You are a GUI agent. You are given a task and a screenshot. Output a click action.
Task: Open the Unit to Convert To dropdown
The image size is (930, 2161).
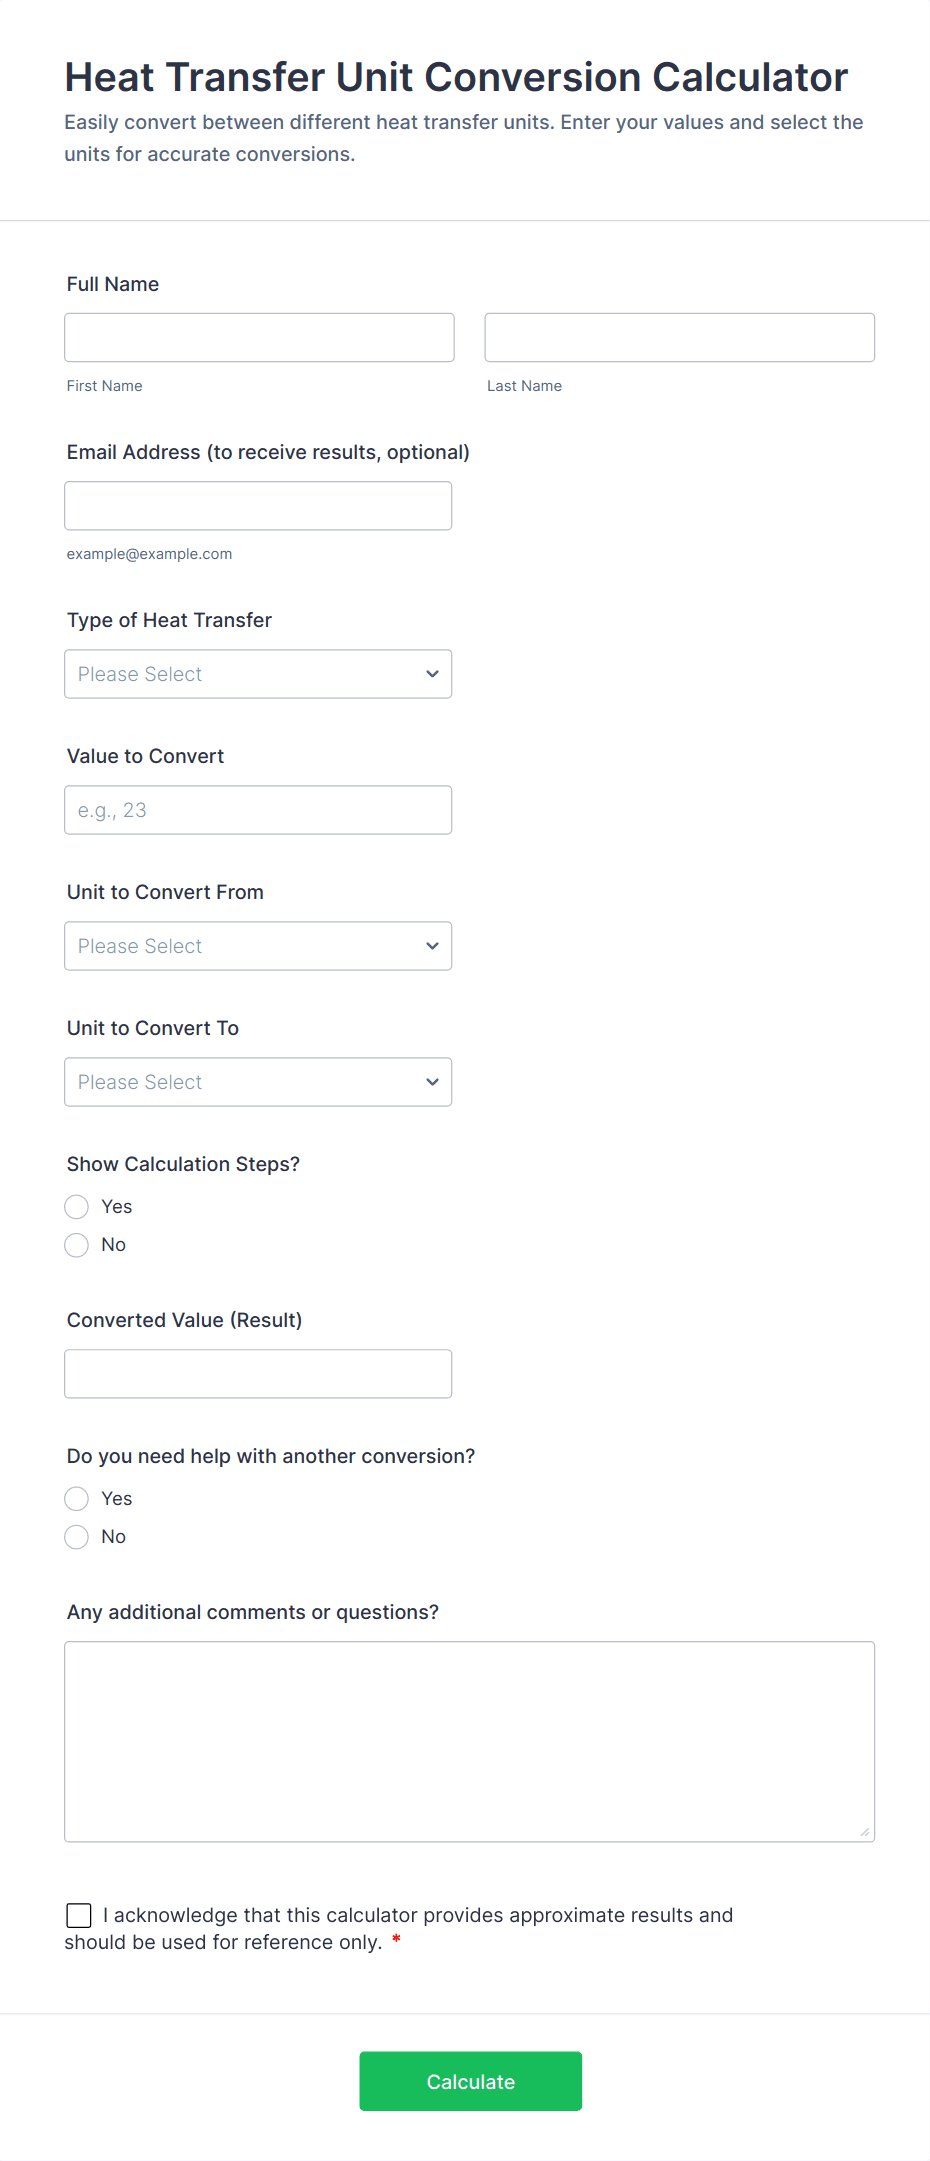258,1082
